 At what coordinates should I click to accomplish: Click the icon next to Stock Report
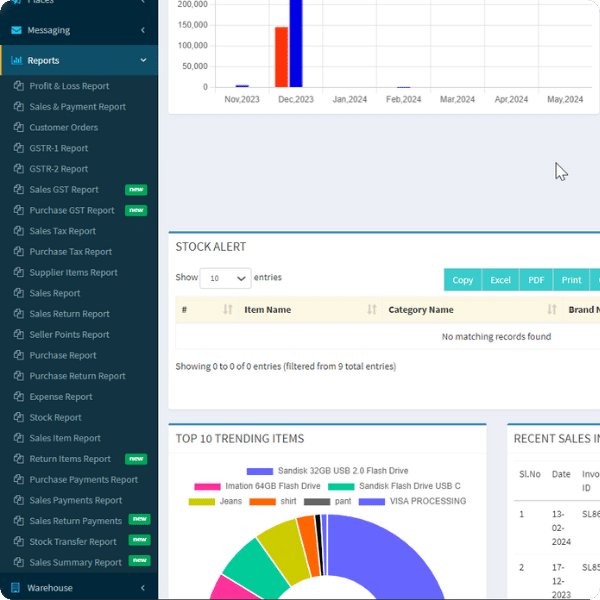point(19,418)
